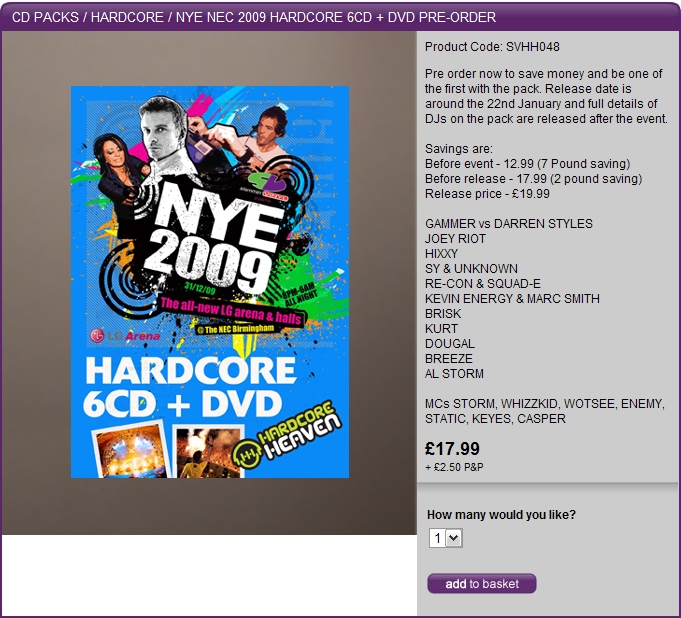This screenshot has width=681, height=618.
Task: Click the "How many would you like?" label
Action: (501, 515)
